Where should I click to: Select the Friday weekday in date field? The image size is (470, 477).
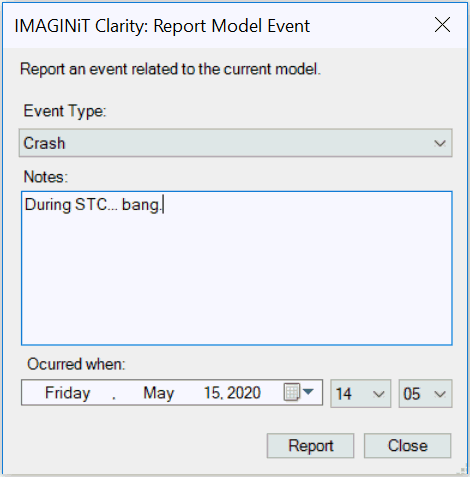click(68, 393)
